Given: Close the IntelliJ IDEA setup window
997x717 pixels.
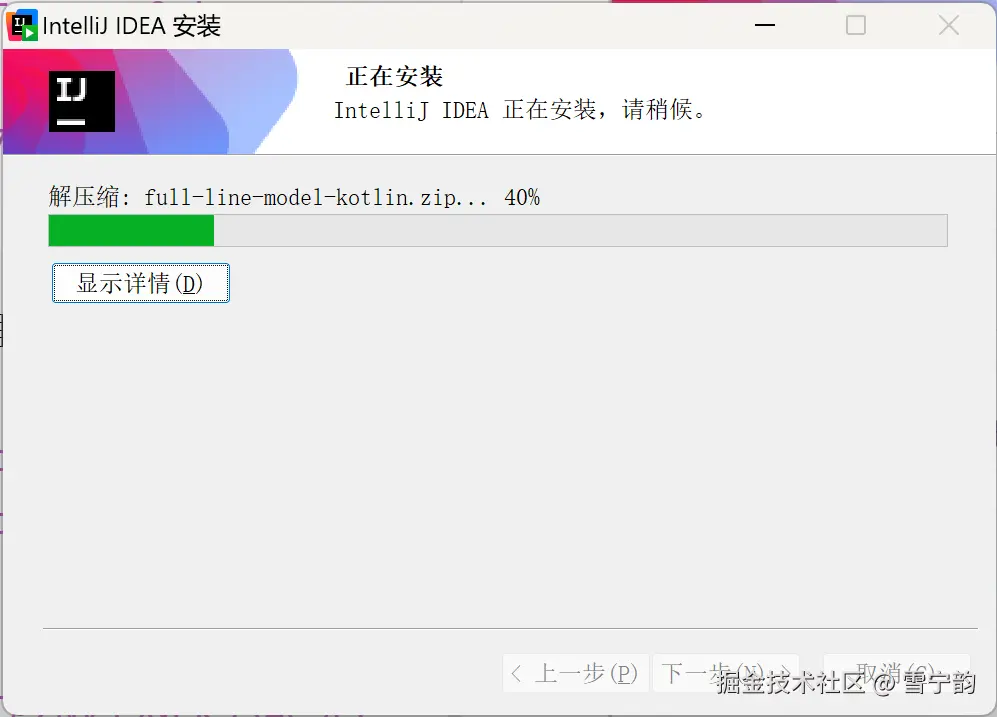Looking at the screenshot, I should 949,25.
